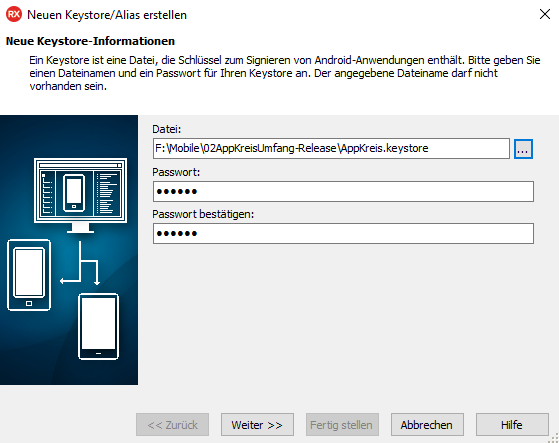Click the Neue Keystore-Informationen heading
The image size is (559, 443).
[x=90, y=41]
